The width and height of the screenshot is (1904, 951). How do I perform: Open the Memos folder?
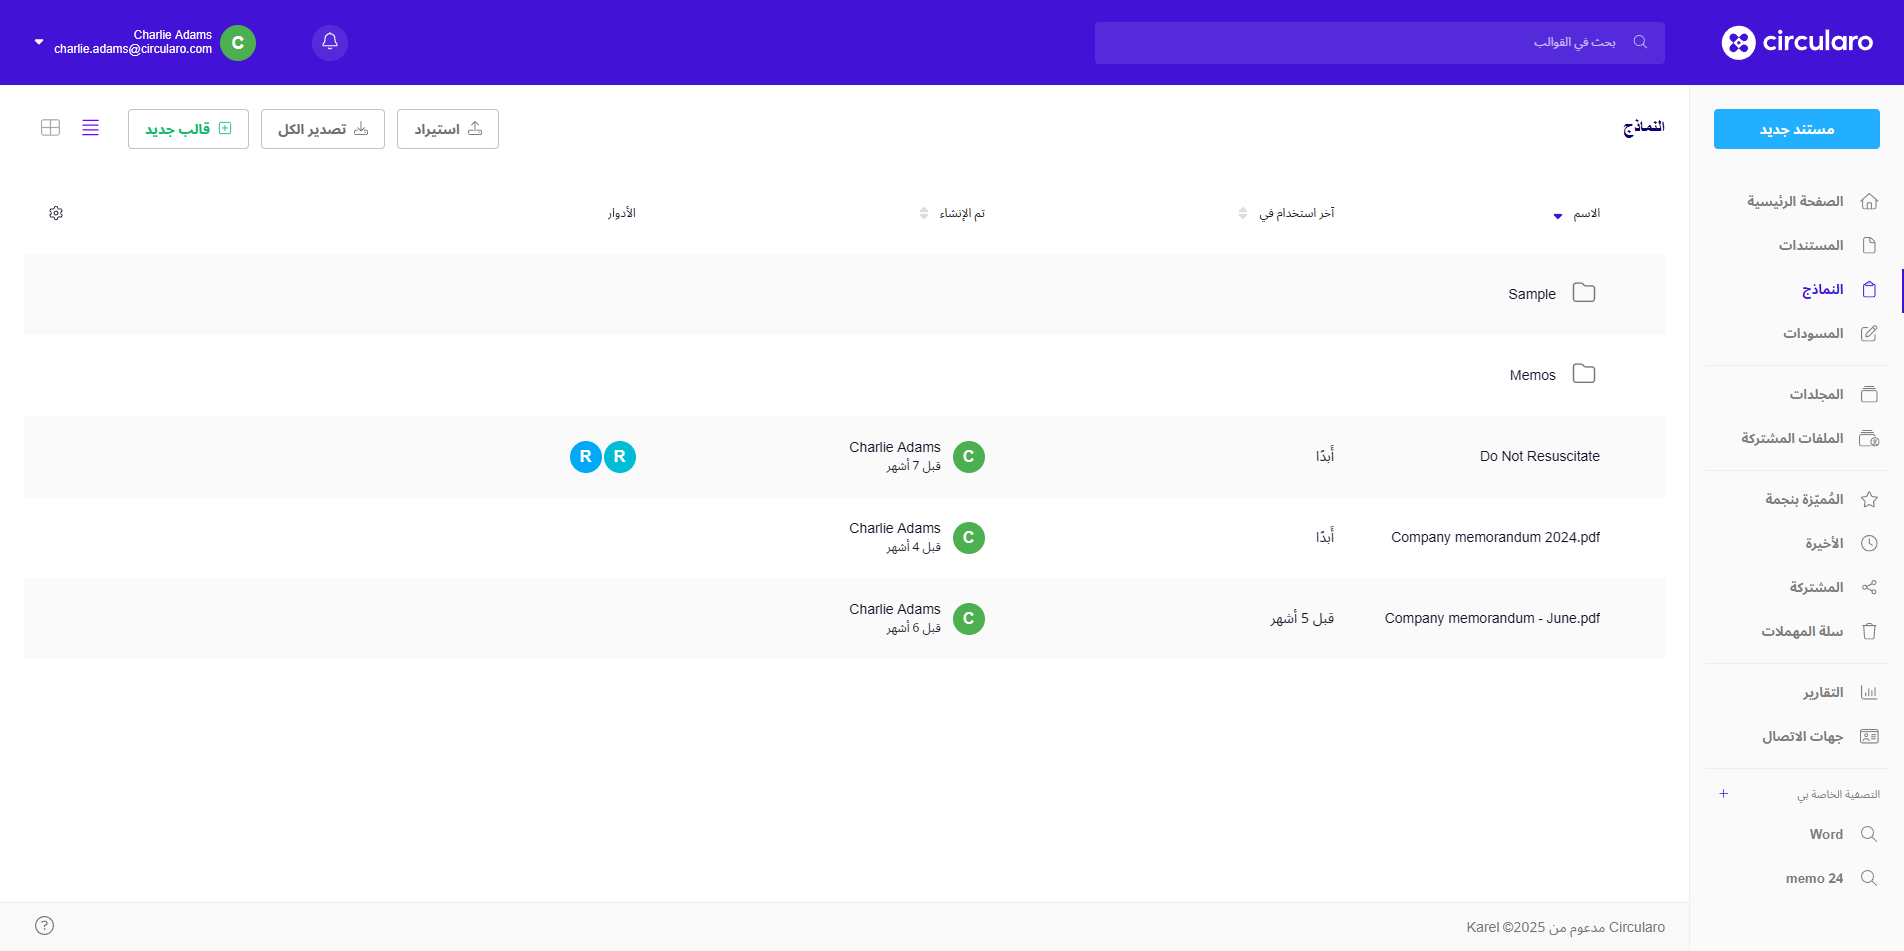coord(1533,375)
